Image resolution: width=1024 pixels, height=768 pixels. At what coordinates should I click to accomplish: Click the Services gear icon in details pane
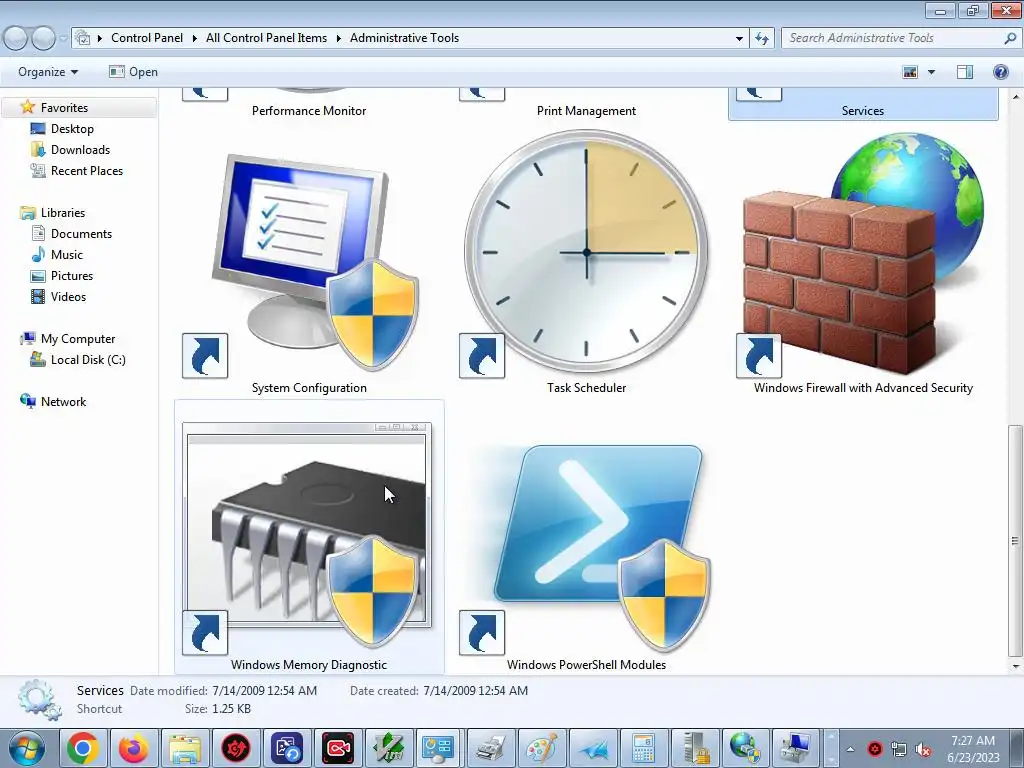click(x=39, y=699)
